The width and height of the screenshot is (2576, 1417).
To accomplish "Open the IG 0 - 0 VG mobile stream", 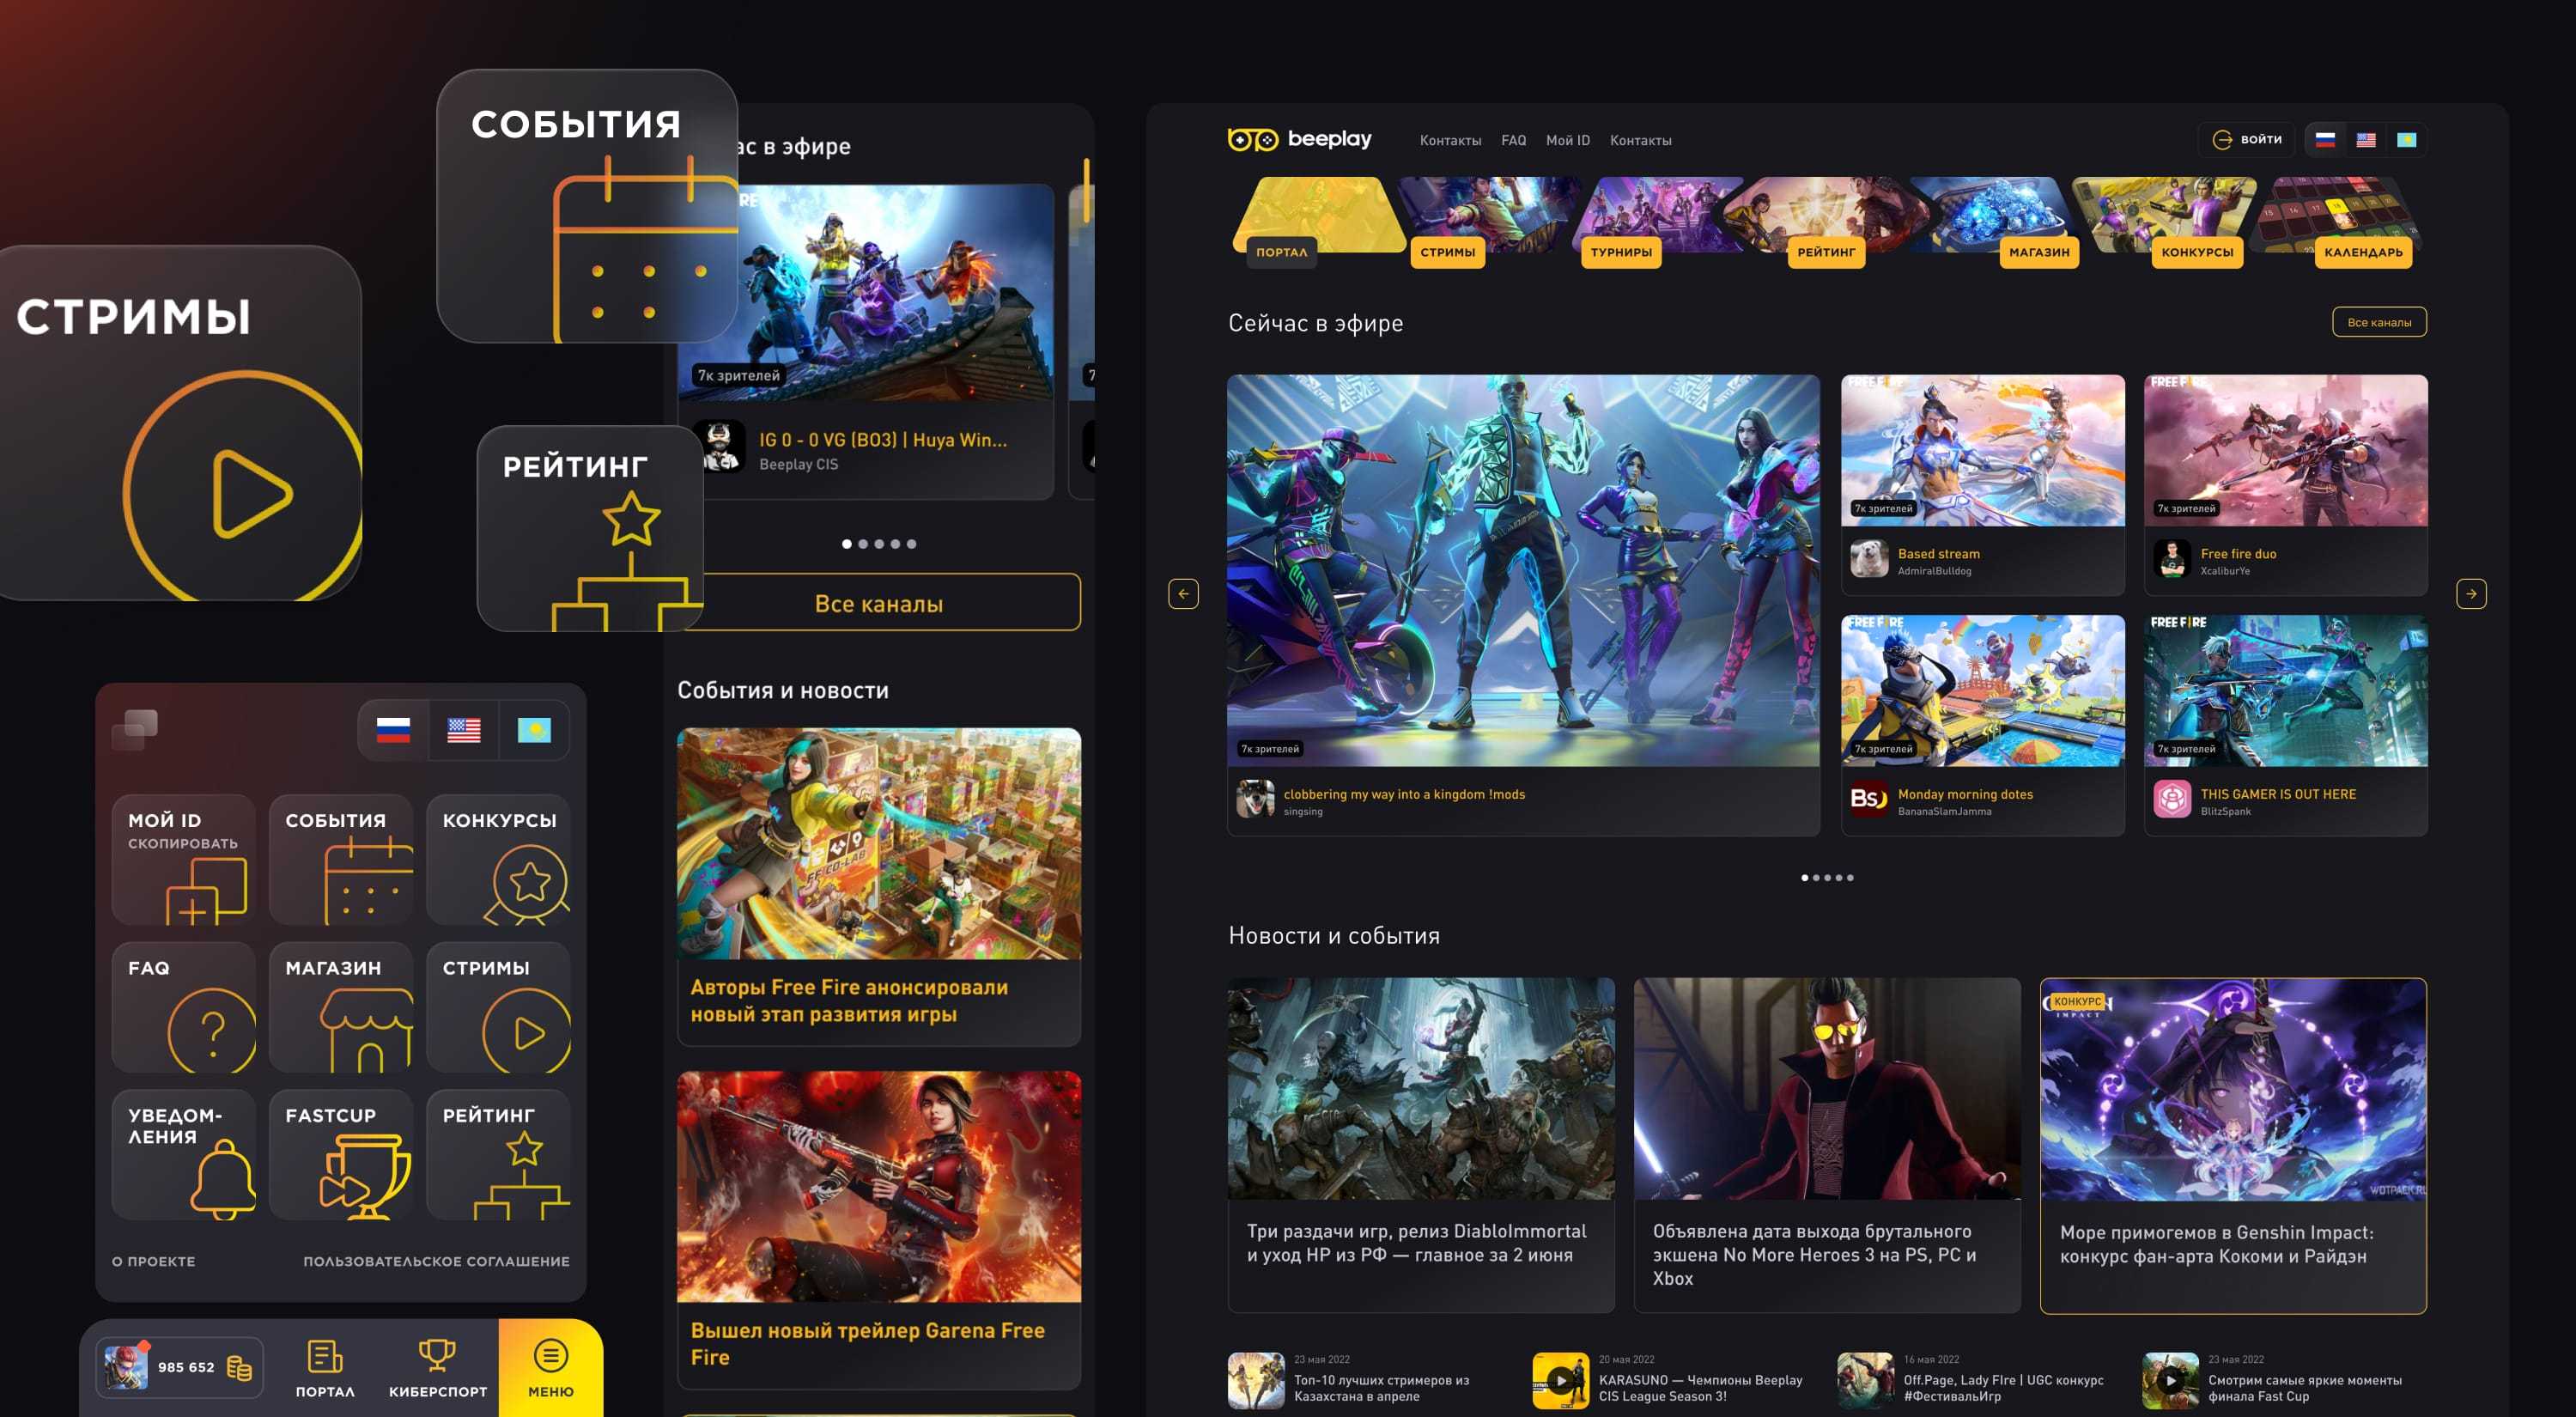I will click(866, 342).
